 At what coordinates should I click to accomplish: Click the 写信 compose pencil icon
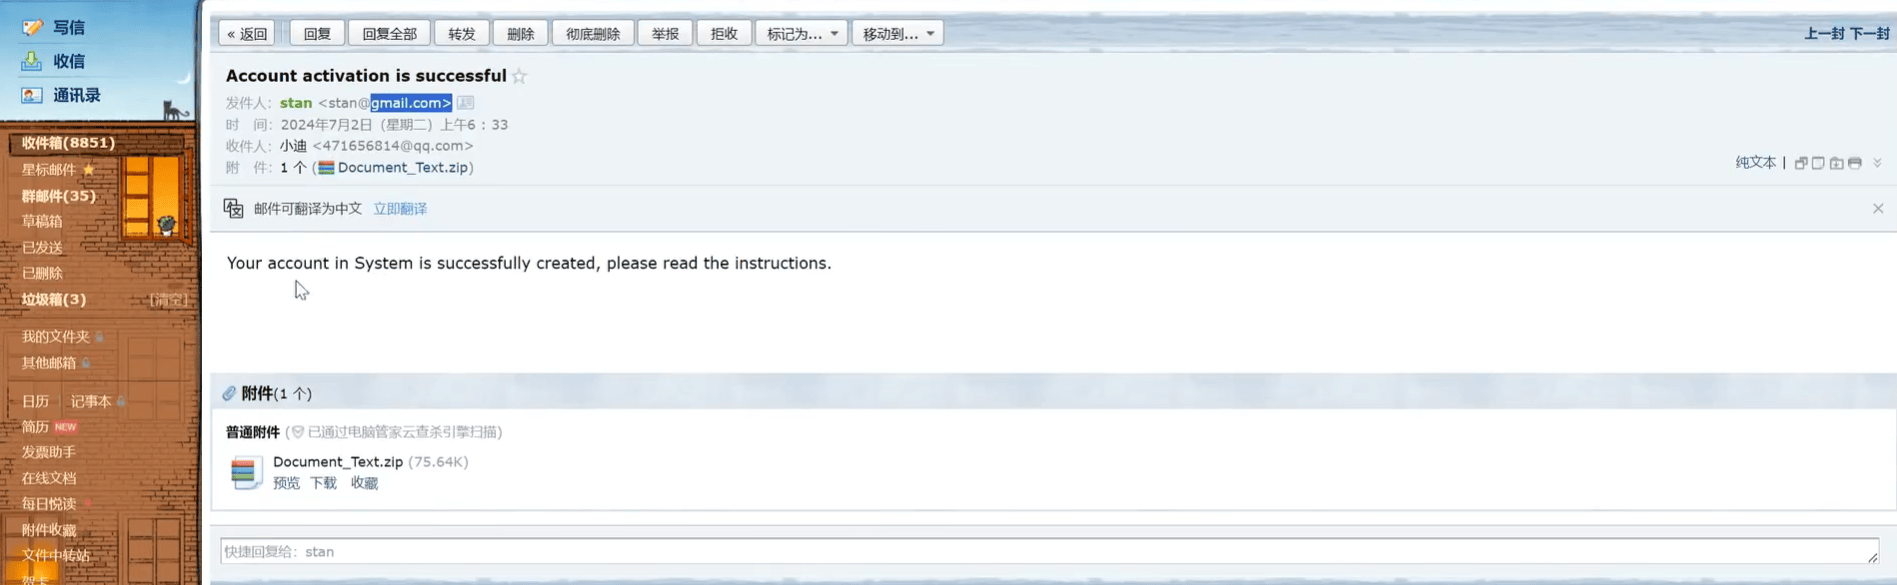click(x=32, y=27)
